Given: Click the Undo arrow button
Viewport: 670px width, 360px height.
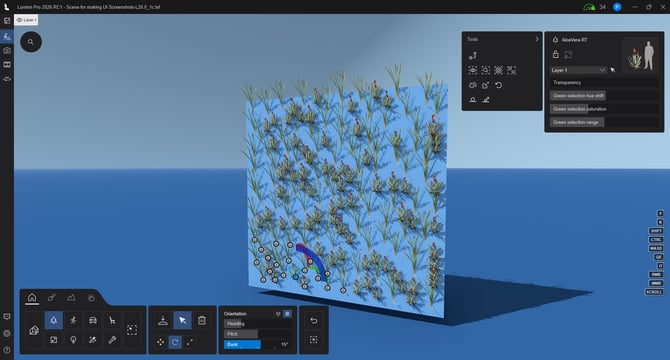Looking at the screenshot, I should point(314,320).
